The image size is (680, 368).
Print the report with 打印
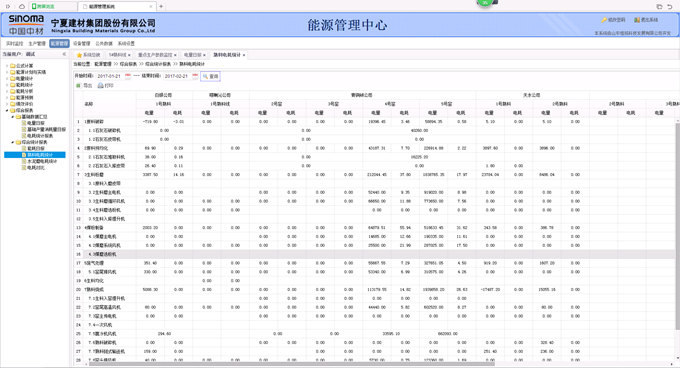105,85
